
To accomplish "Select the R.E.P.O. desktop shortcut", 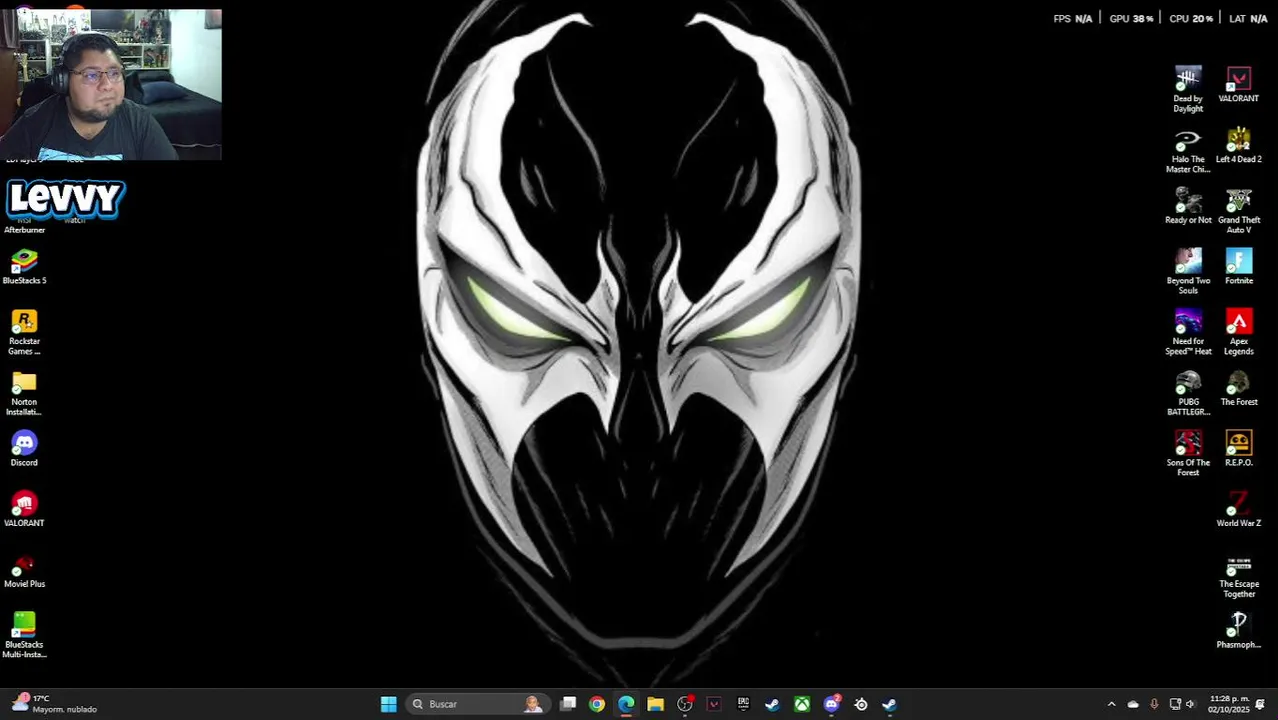I will tap(1239, 448).
